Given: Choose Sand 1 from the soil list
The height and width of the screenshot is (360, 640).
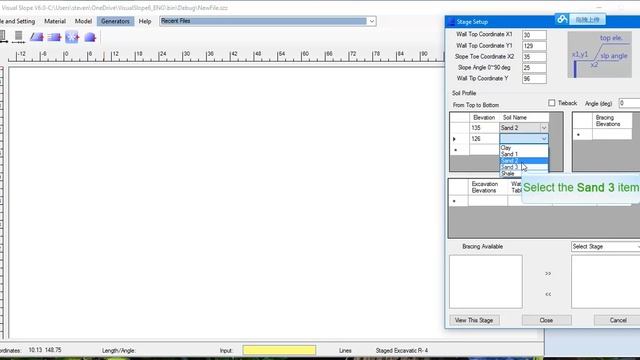Looking at the screenshot, I should [x=524, y=154].
